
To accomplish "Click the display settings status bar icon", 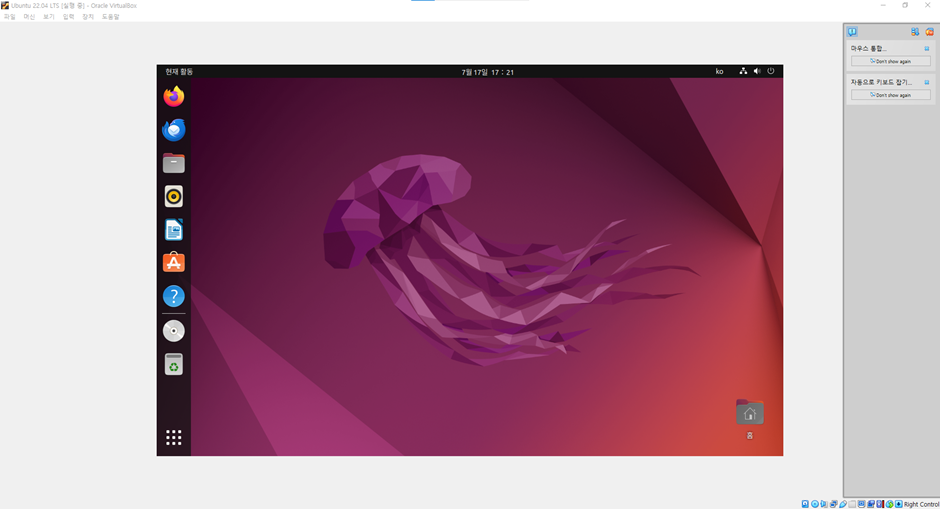I will [861, 504].
